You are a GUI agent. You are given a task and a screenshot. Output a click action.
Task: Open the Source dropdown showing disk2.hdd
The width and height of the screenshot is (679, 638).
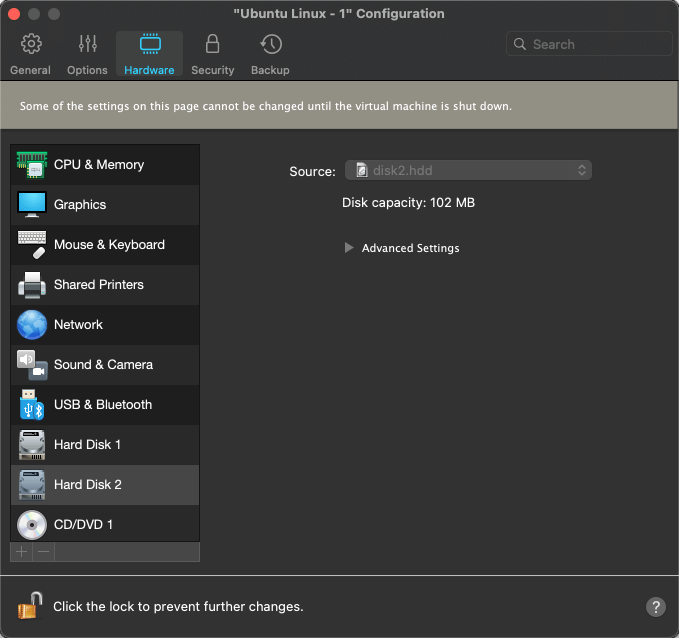468,170
